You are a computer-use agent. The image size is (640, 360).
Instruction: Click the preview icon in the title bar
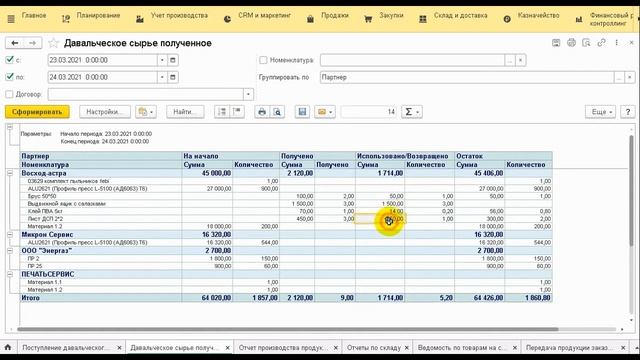pyautogui.click(x=586, y=43)
